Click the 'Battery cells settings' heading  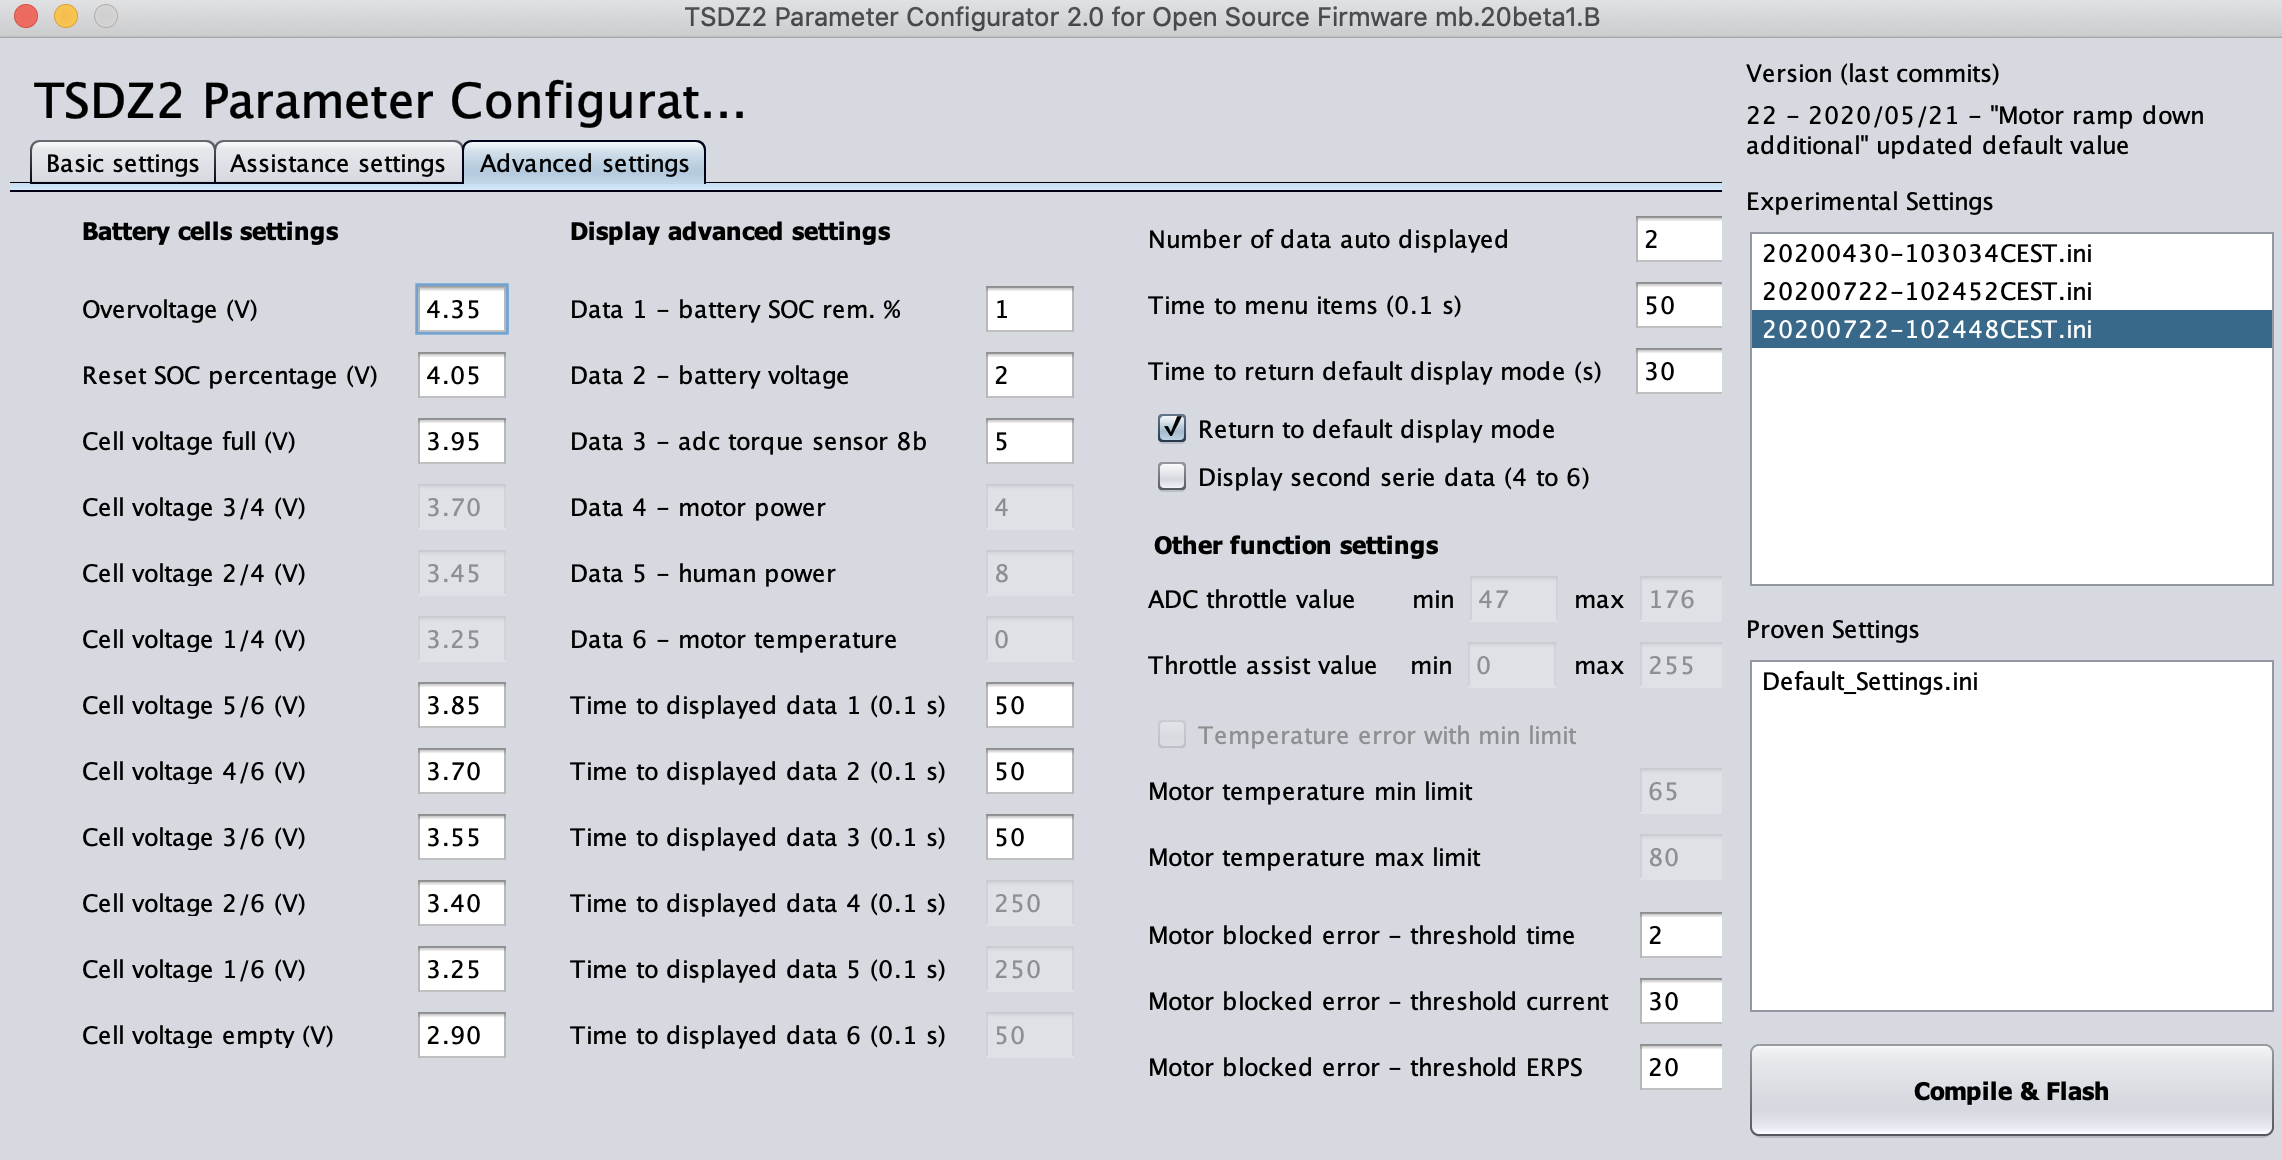coord(210,231)
